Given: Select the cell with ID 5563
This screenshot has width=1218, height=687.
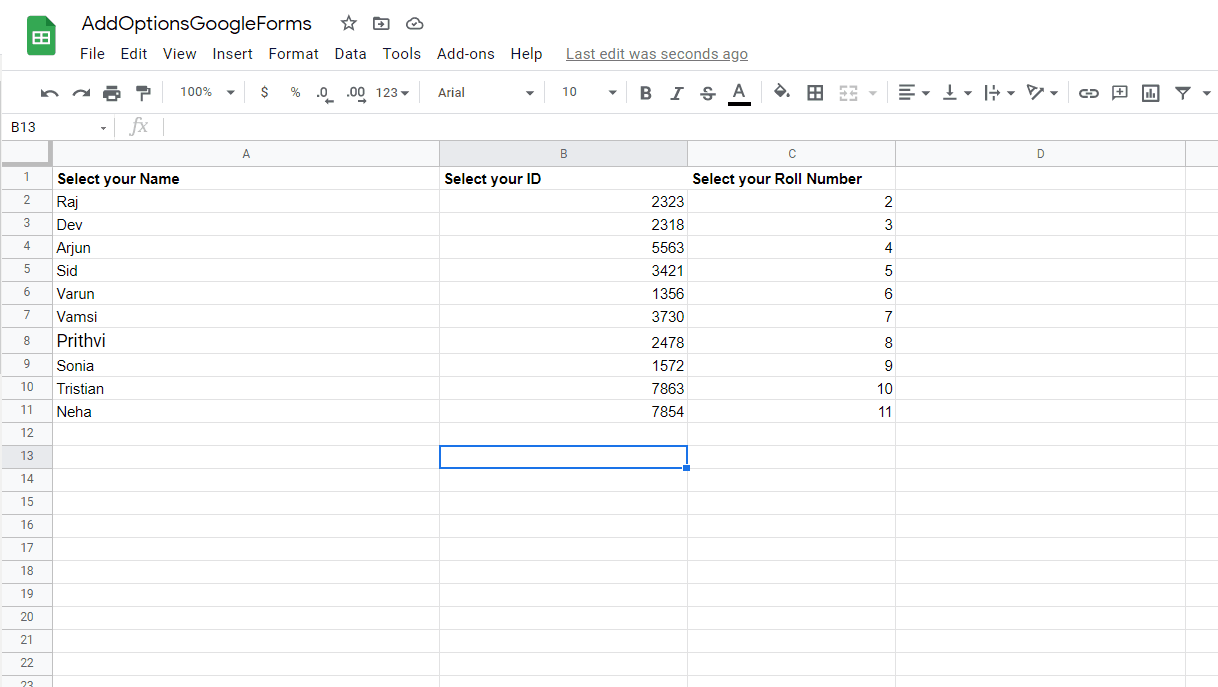Looking at the screenshot, I should tap(564, 248).
